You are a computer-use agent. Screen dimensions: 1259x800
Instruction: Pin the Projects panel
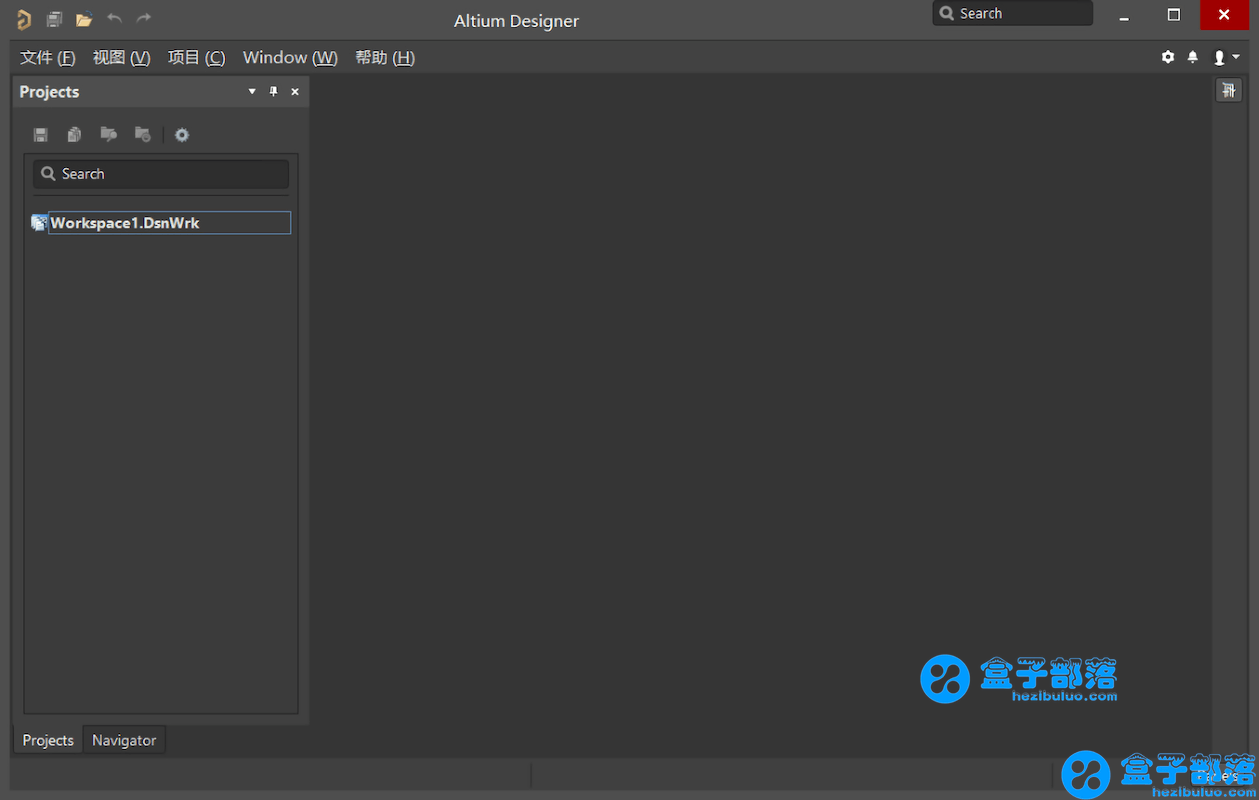pos(273,91)
